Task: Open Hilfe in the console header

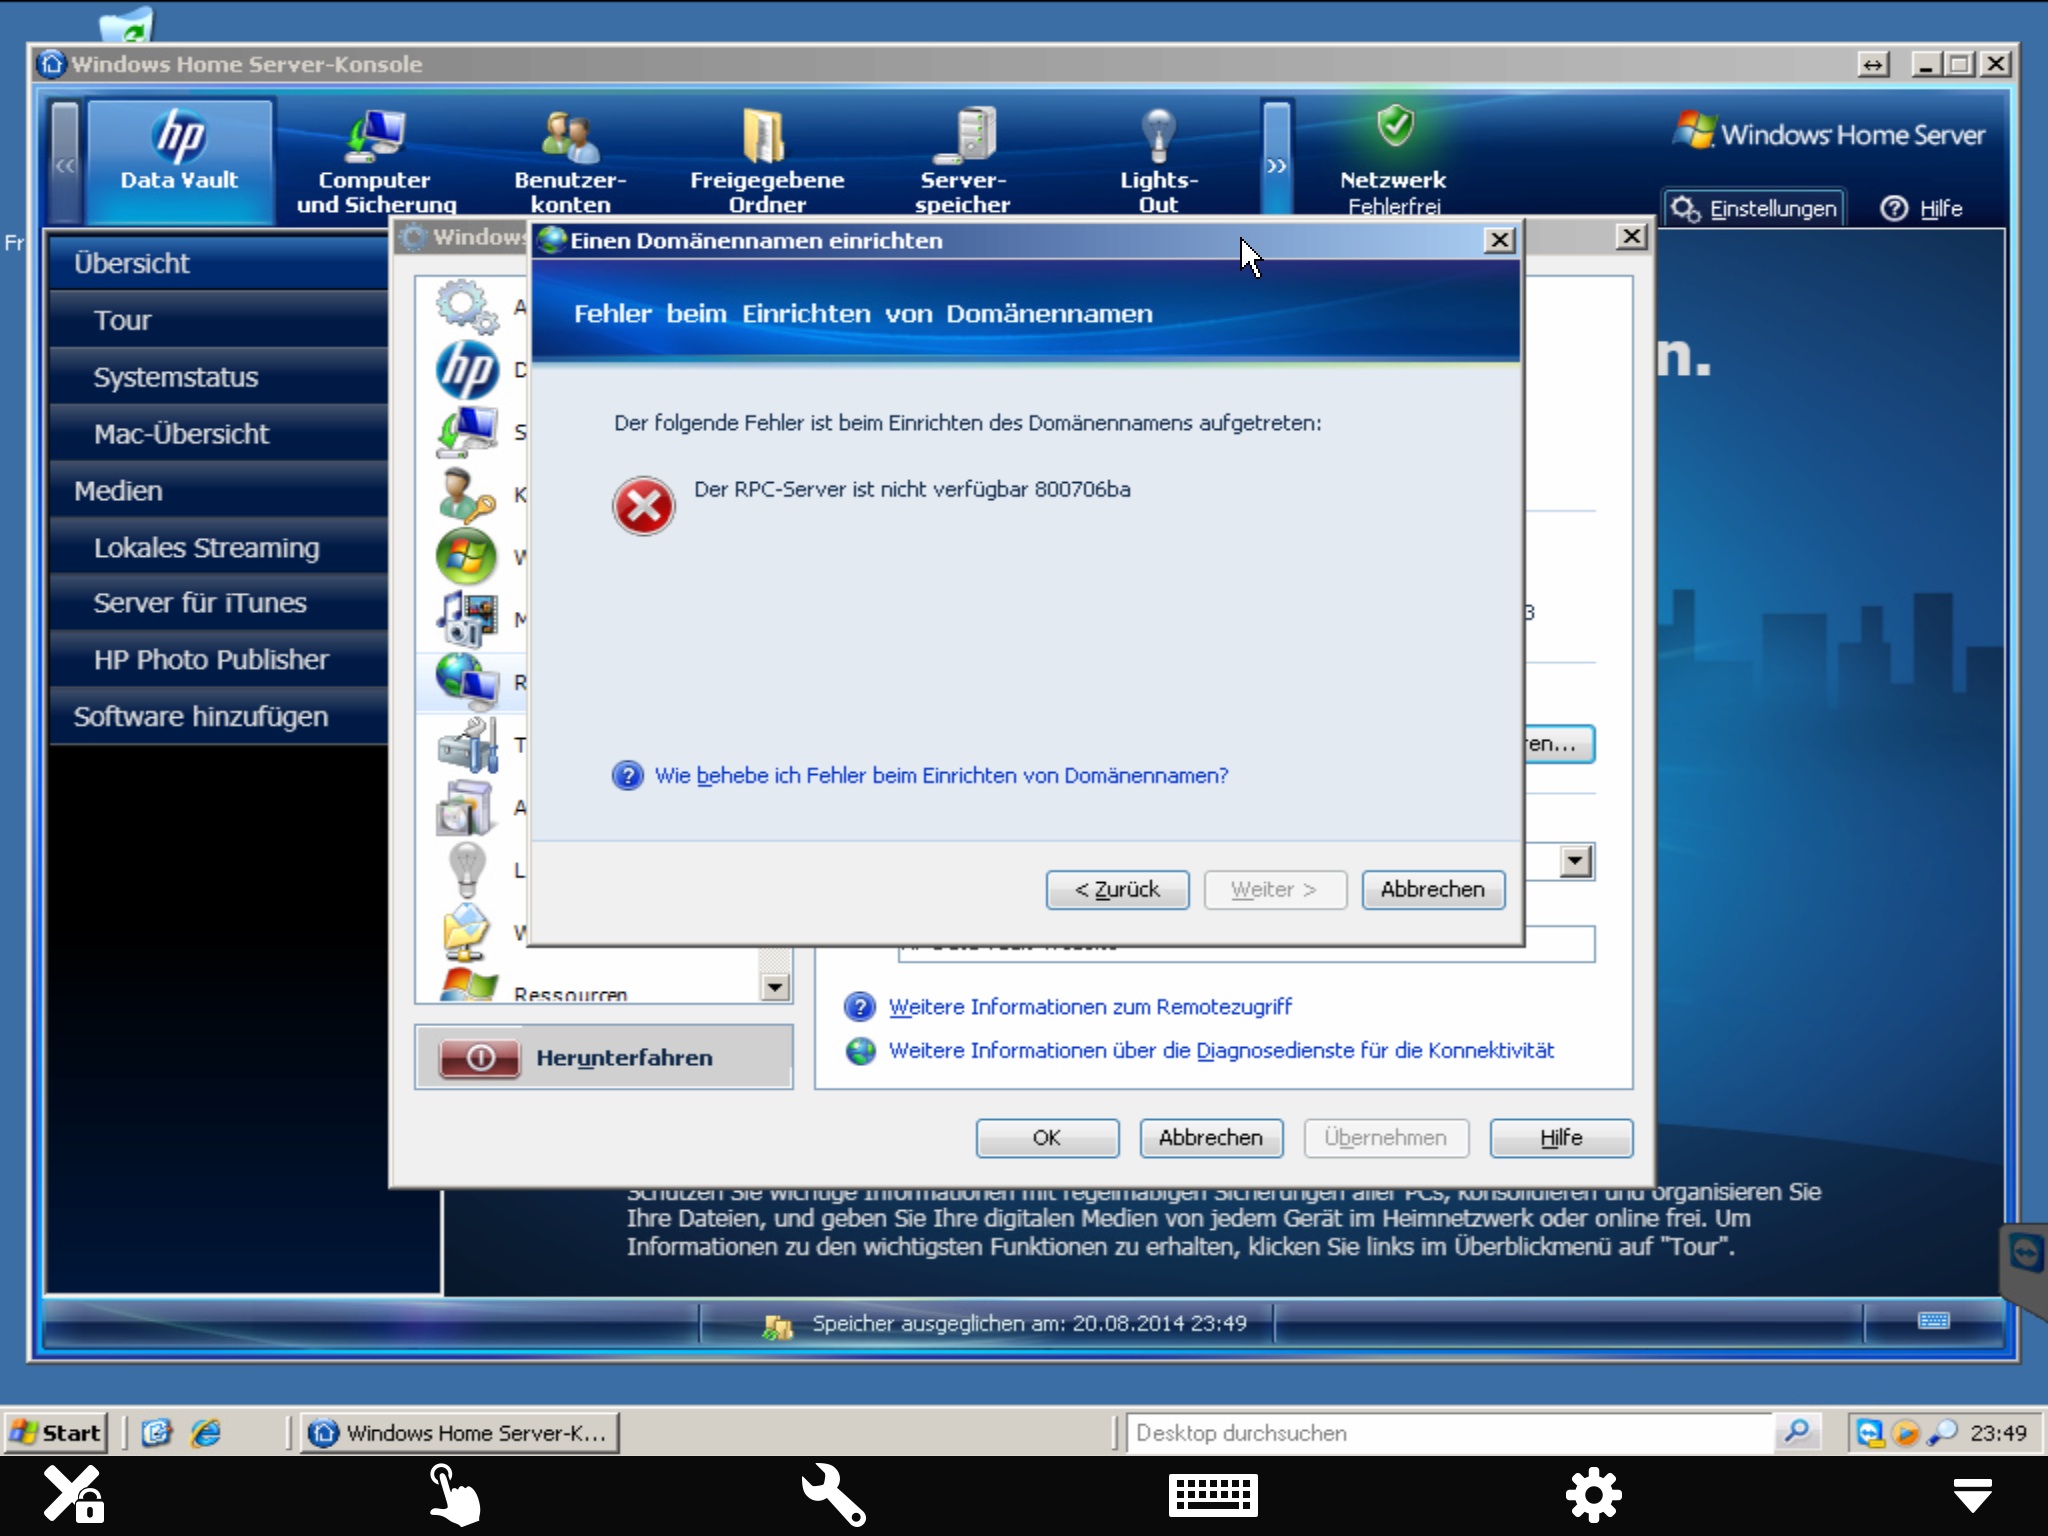Action: 1921,208
